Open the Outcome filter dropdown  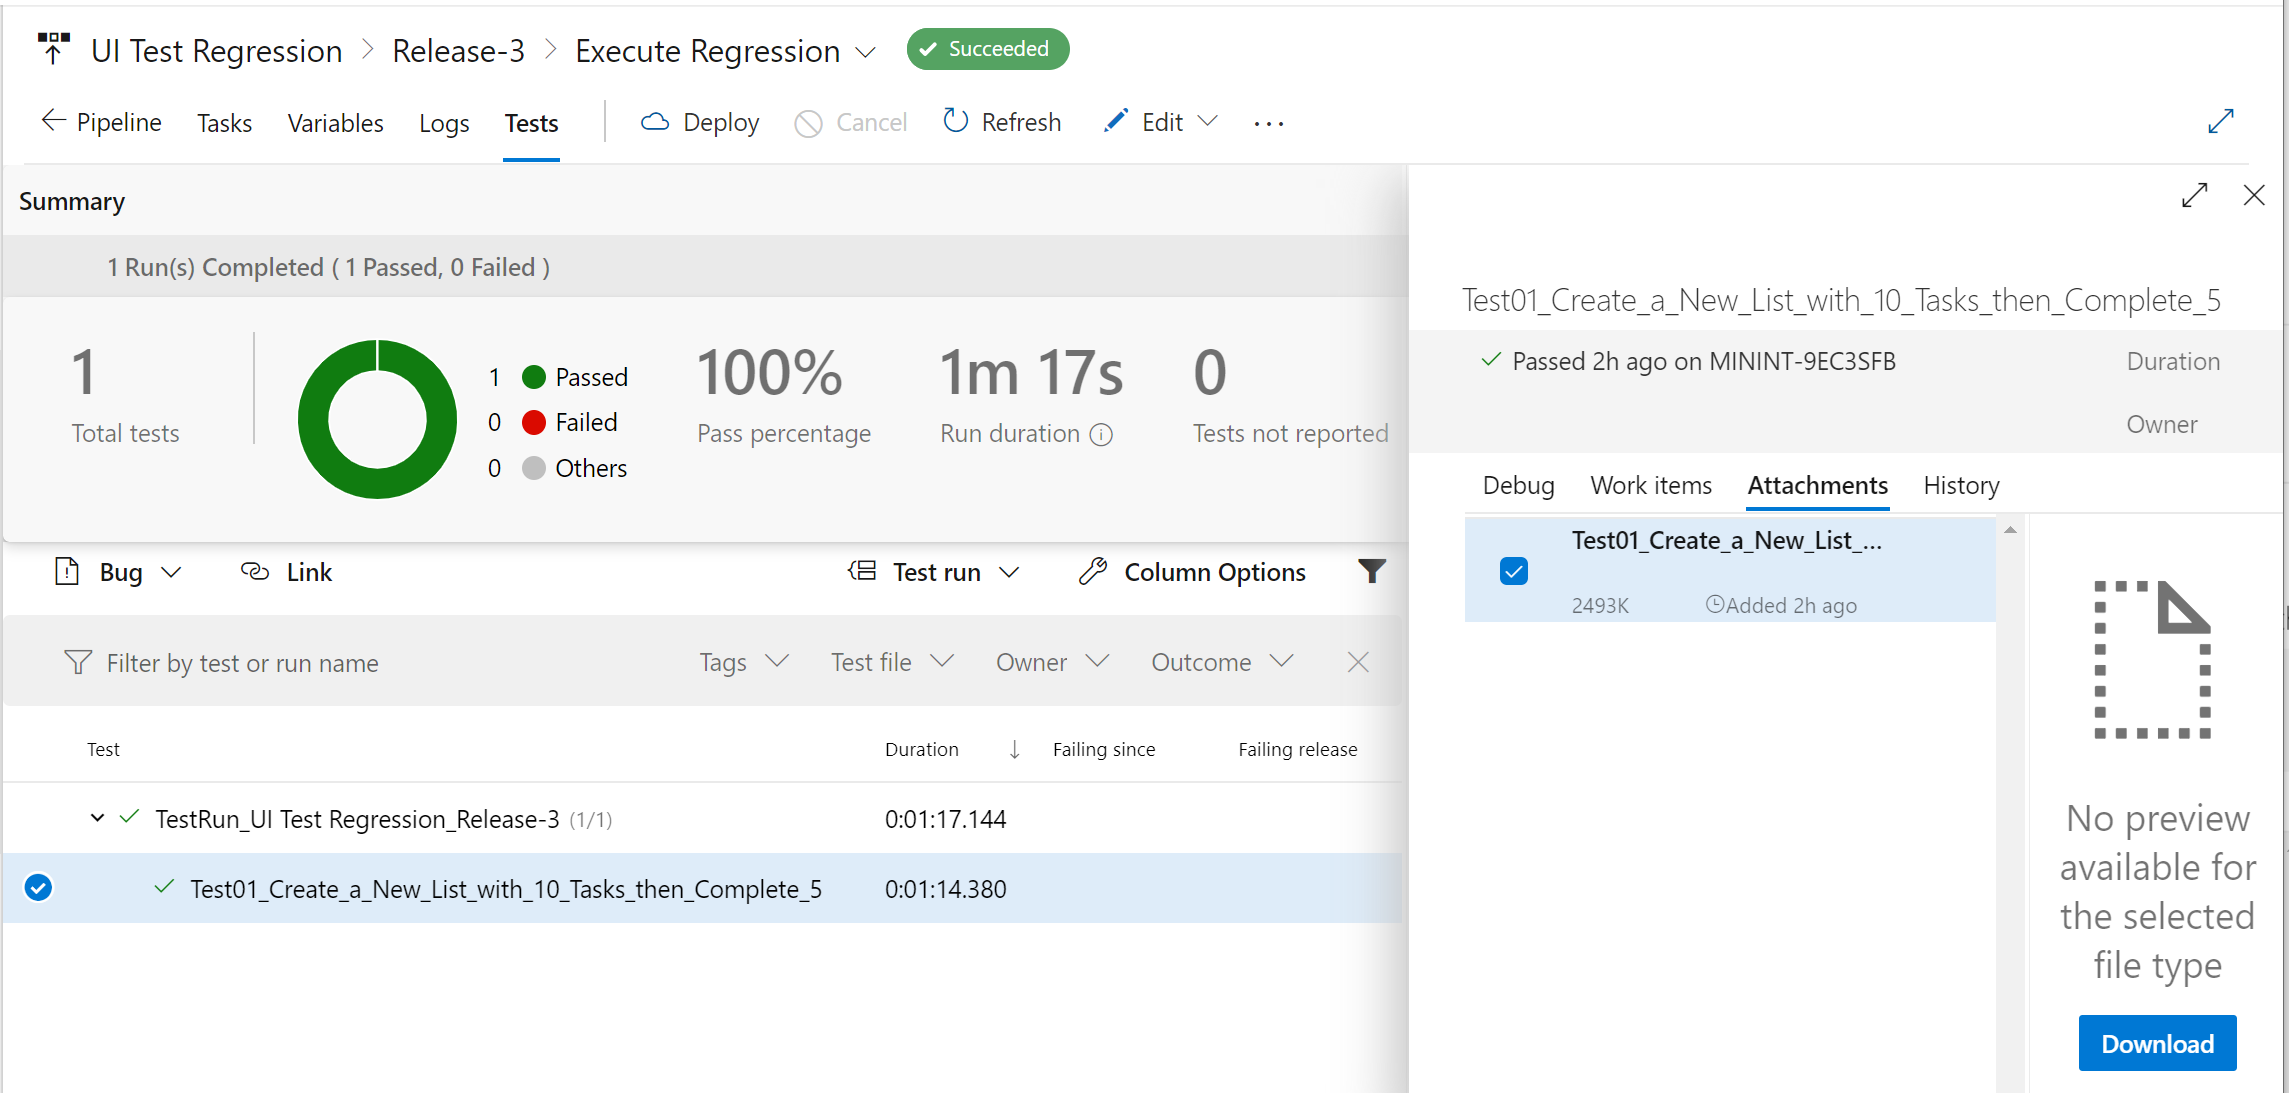click(x=1221, y=662)
